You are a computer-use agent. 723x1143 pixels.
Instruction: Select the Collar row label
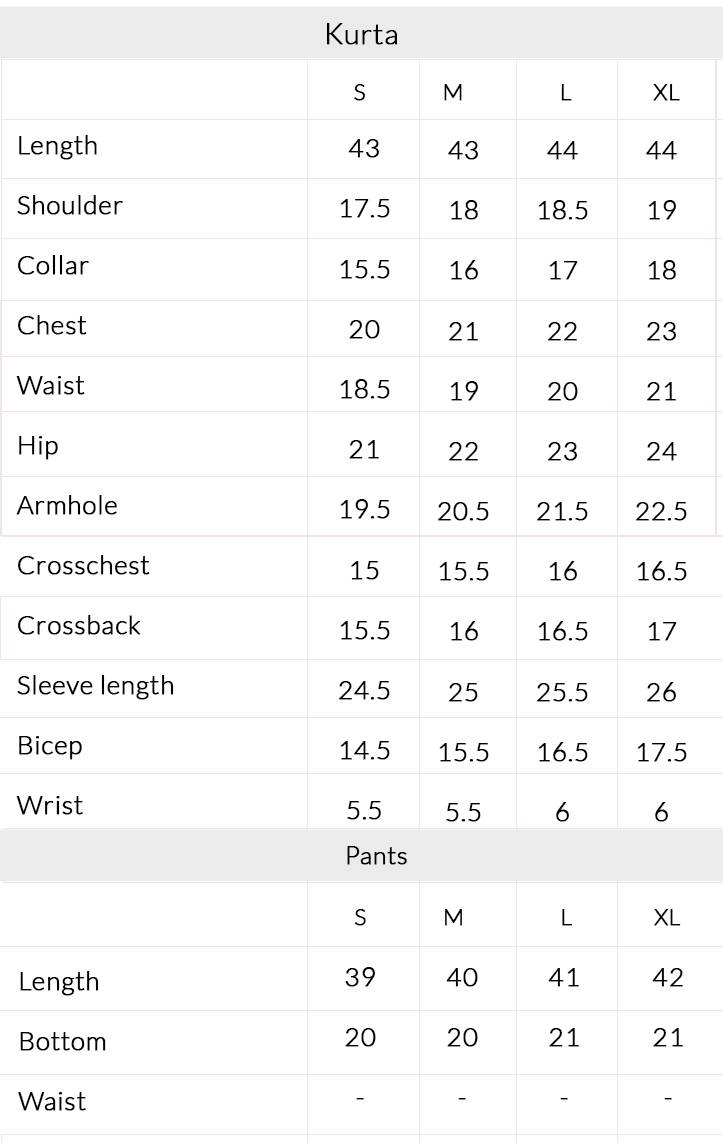(52, 265)
